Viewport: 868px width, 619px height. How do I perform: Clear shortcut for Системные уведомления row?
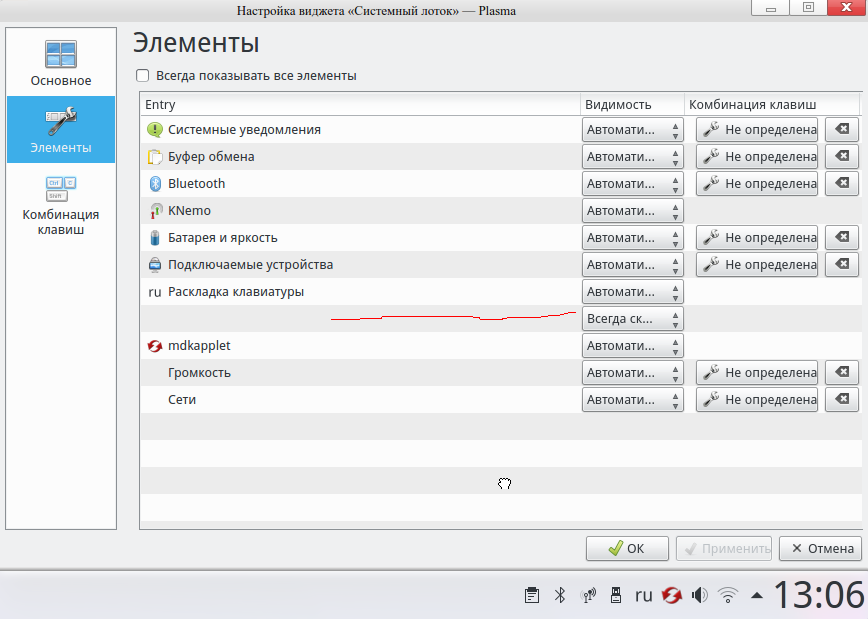pyautogui.click(x=841, y=130)
